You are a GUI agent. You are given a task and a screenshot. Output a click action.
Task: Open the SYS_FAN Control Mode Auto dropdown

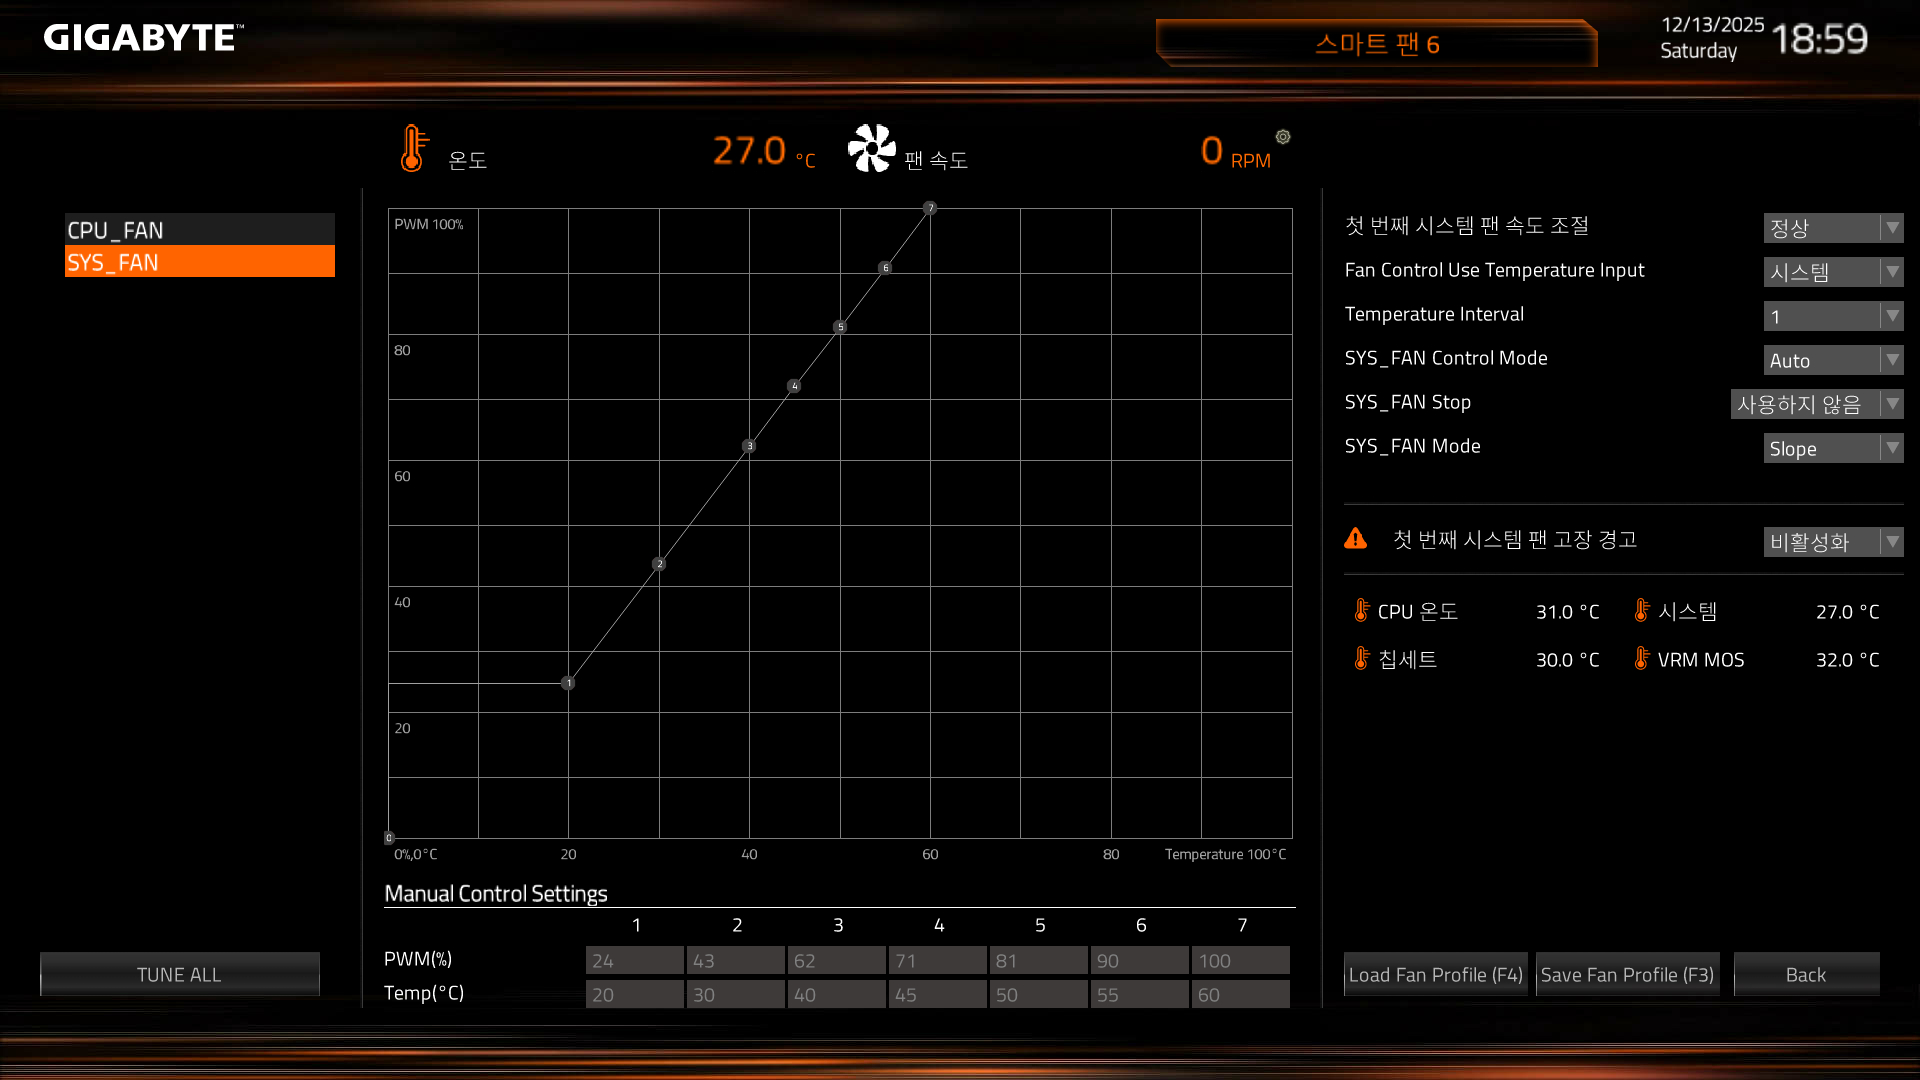(1832, 360)
